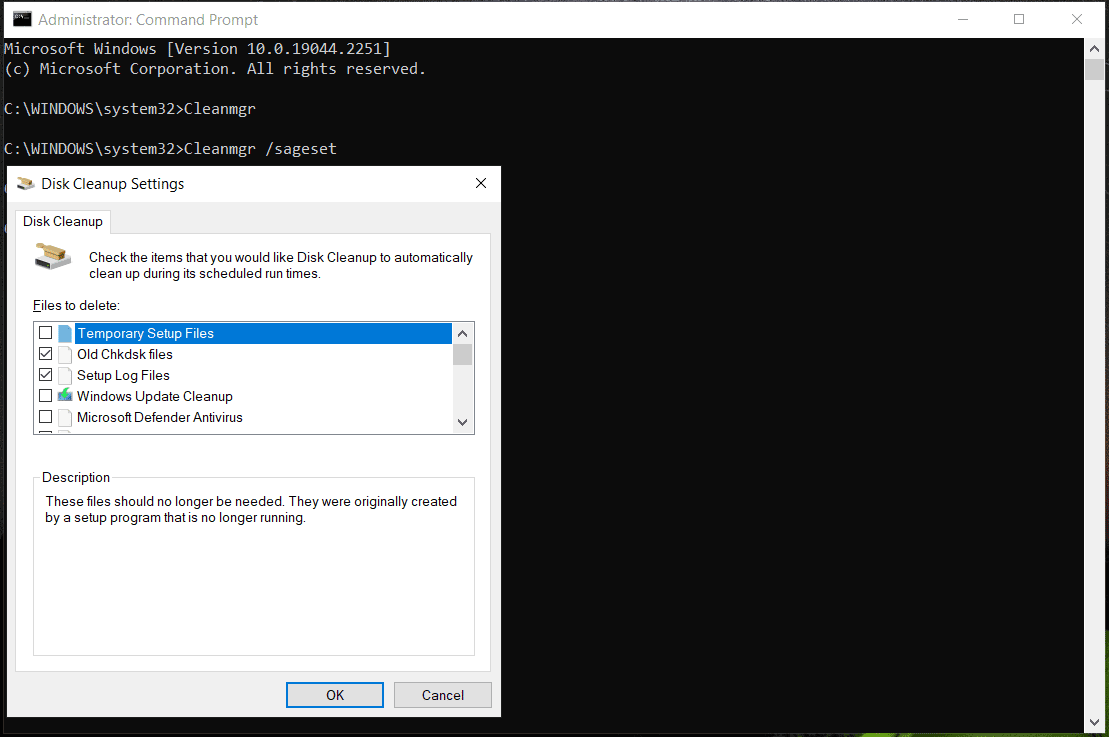Enable the Windows Update Cleanup checkbox
1109x737 pixels.
45,396
